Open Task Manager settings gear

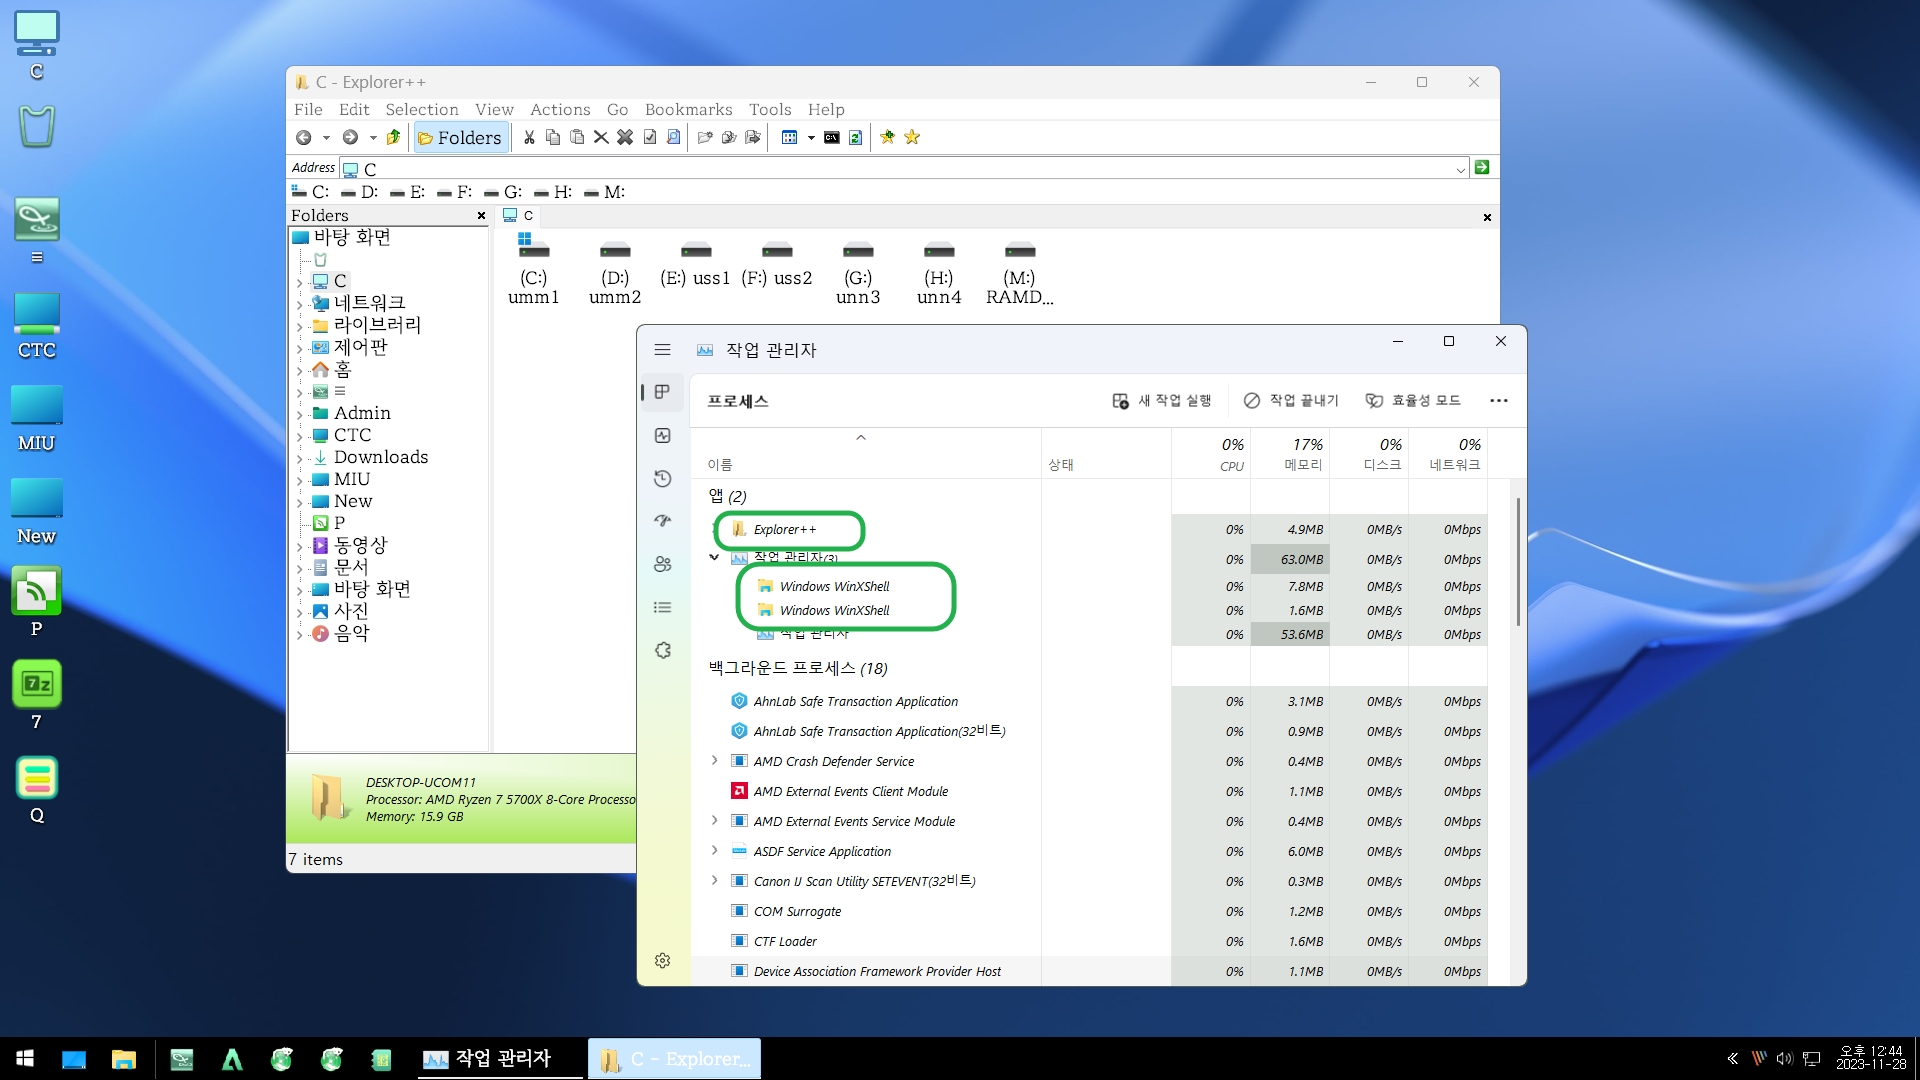pos(662,961)
